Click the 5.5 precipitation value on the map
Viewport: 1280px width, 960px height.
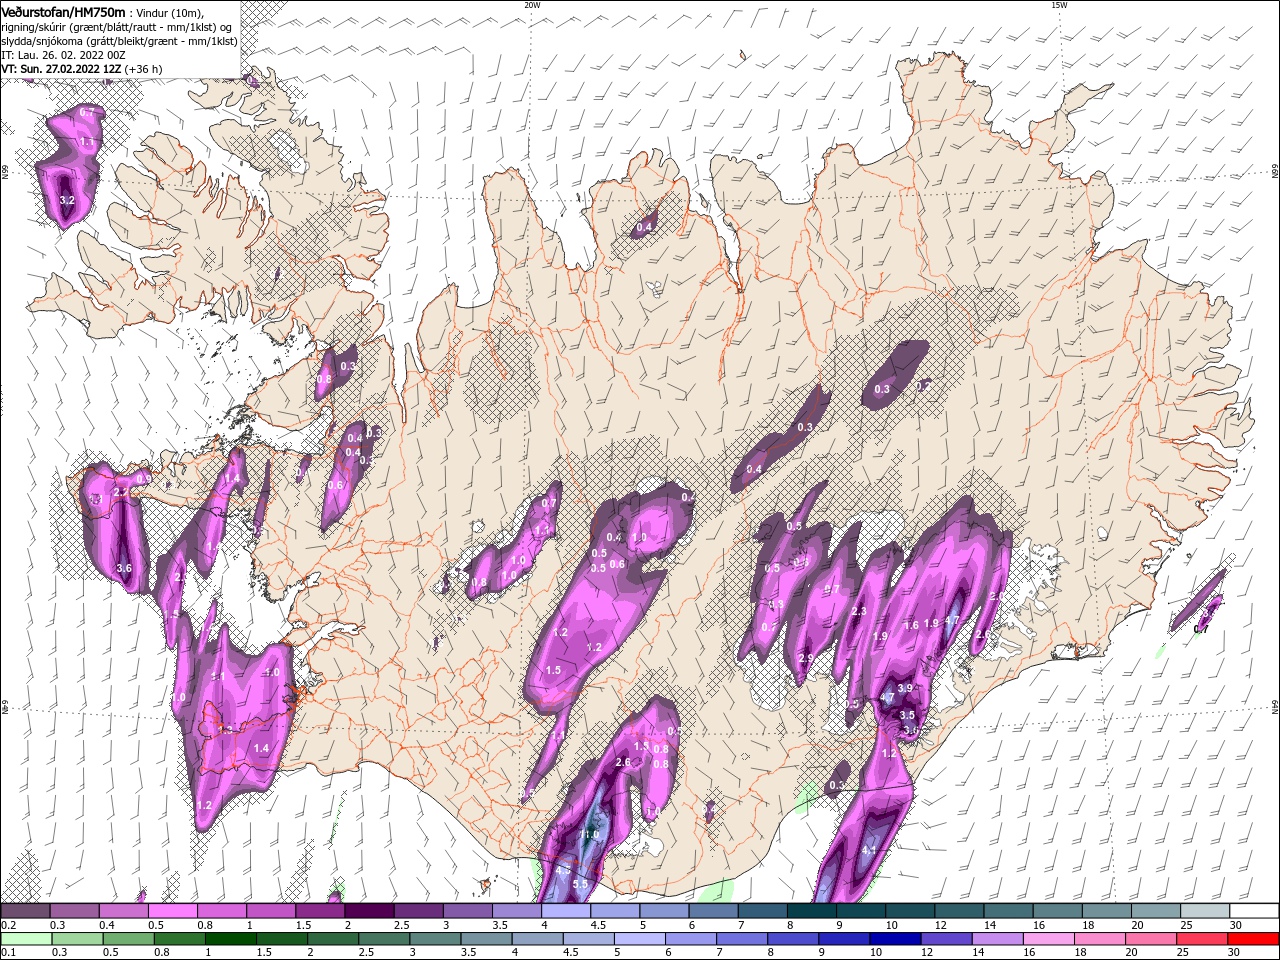pos(580,884)
